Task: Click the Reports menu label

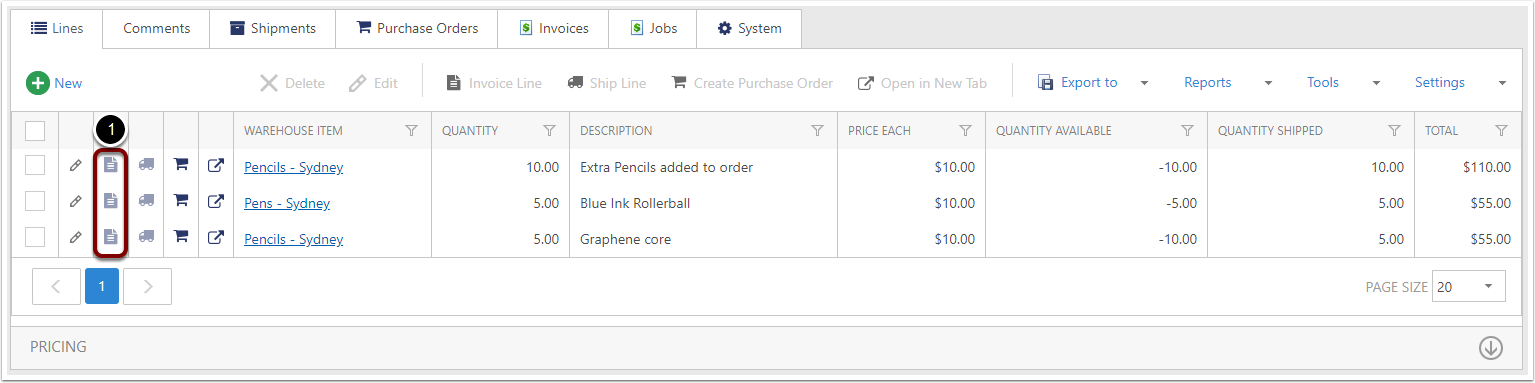Action: click(x=1207, y=83)
